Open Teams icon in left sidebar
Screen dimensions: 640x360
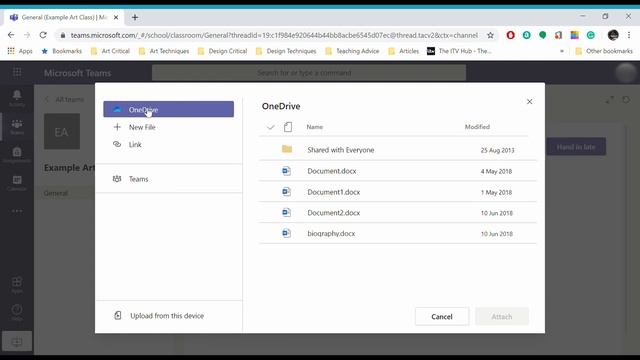tap(17, 127)
